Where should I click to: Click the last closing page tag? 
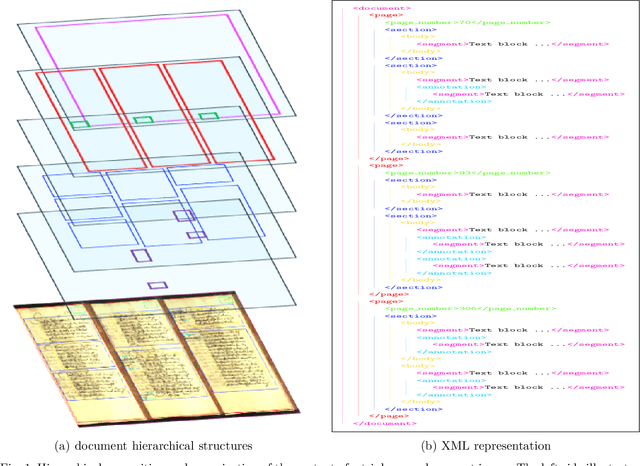tap(381, 415)
